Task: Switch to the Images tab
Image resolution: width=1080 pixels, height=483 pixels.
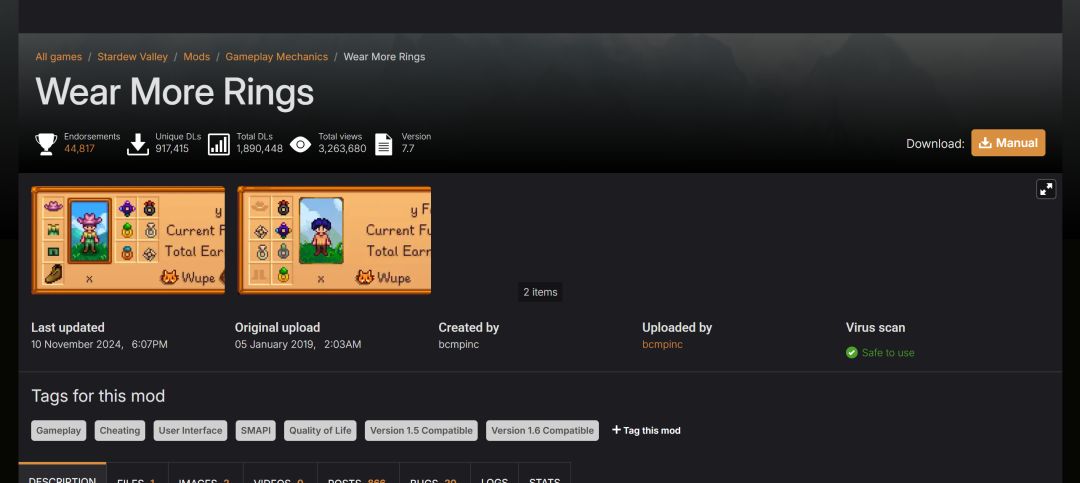Action: click(205, 473)
